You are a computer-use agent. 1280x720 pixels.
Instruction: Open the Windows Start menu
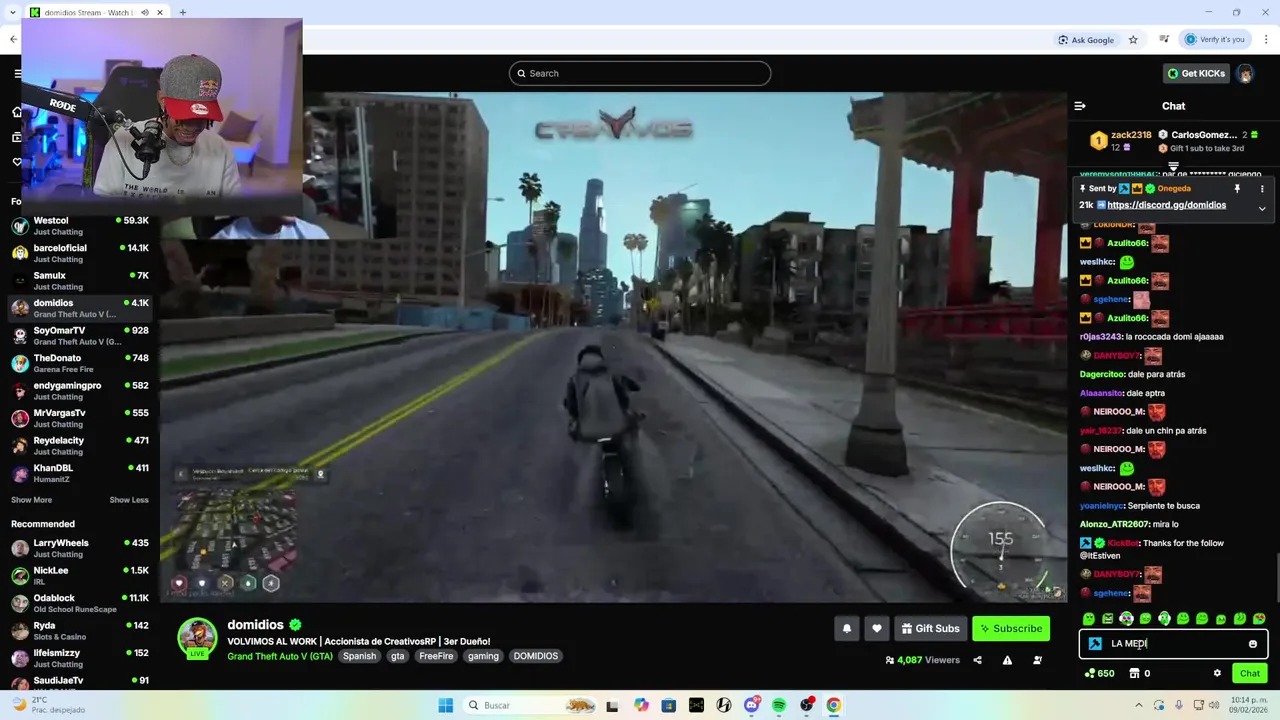coord(446,705)
